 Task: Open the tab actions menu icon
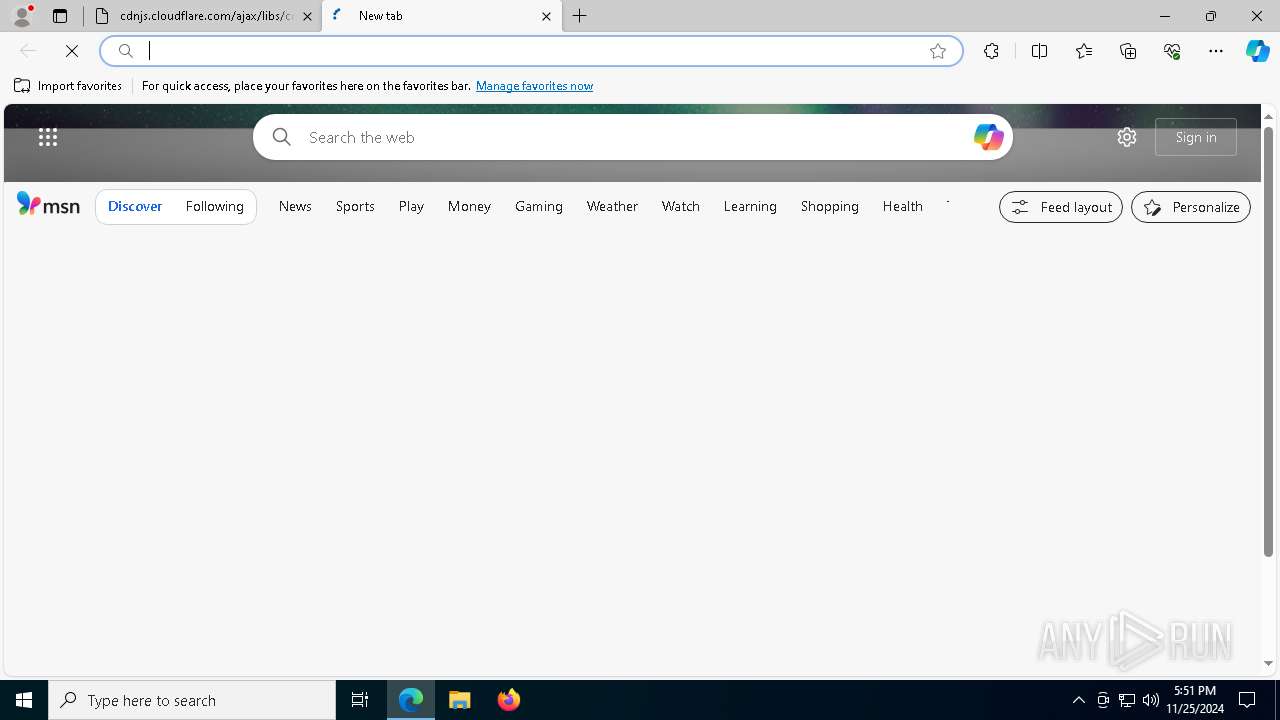60,16
